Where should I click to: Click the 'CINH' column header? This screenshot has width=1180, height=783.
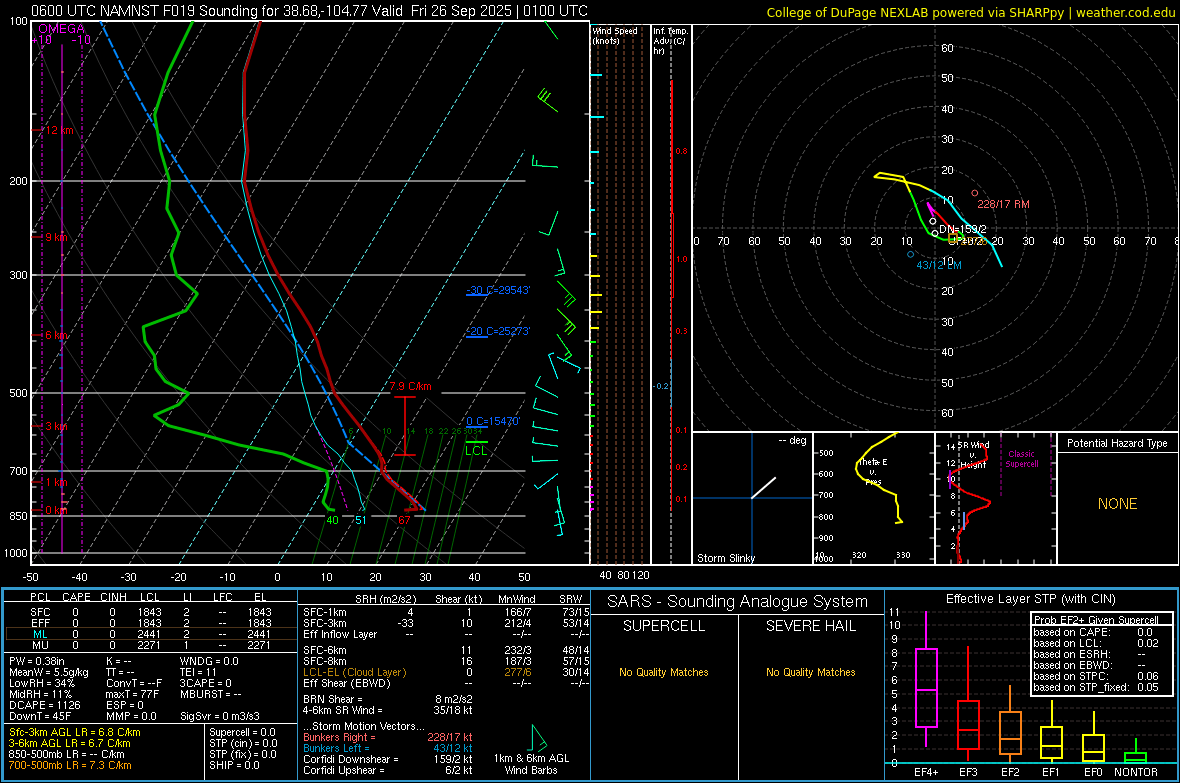coord(113,596)
